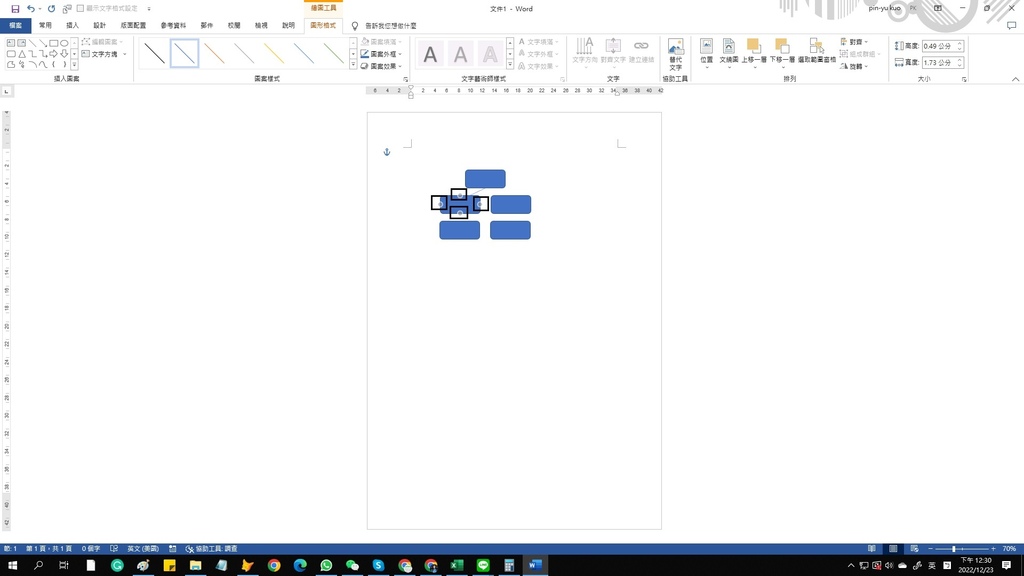Open the 圖案效果 dropdown
The image size is (1024, 576).
(x=381, y=66)
